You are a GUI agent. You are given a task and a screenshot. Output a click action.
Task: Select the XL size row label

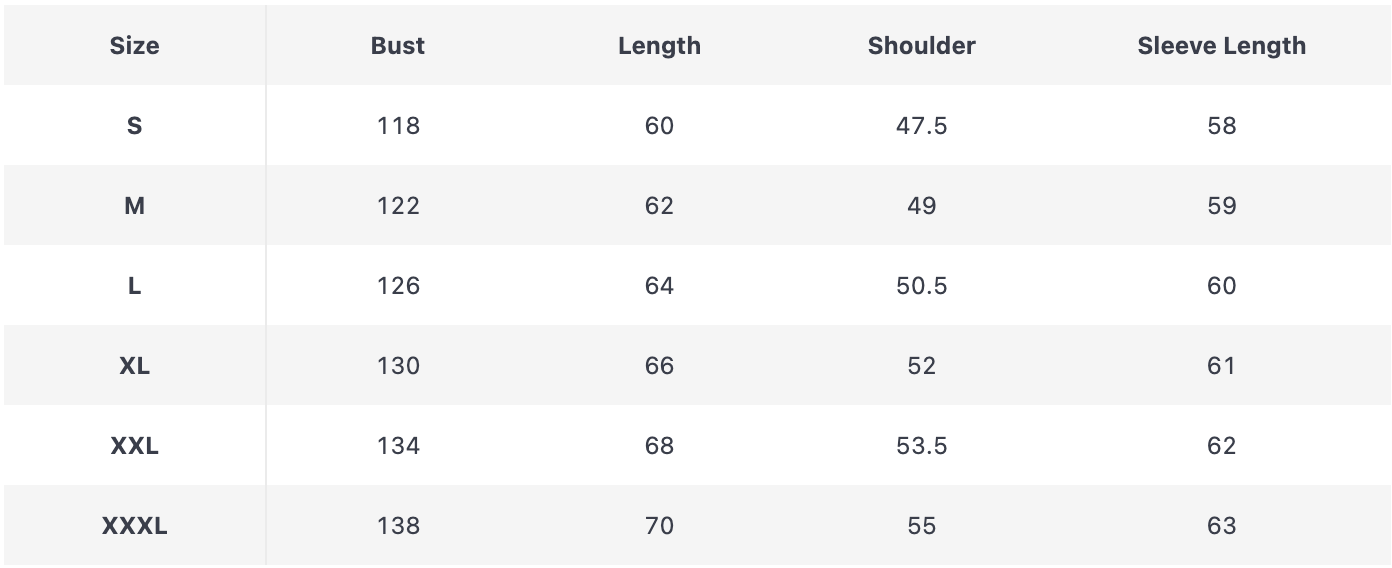[134, 366]
